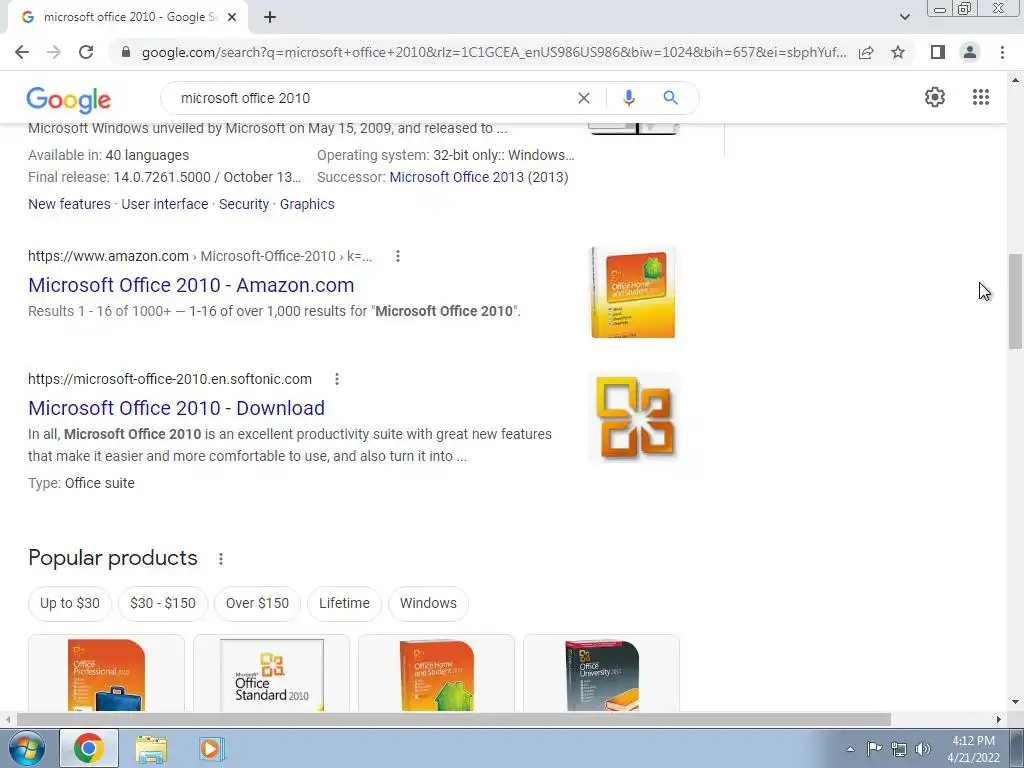Click the padlock site info icon

click(x=126, y=52)
